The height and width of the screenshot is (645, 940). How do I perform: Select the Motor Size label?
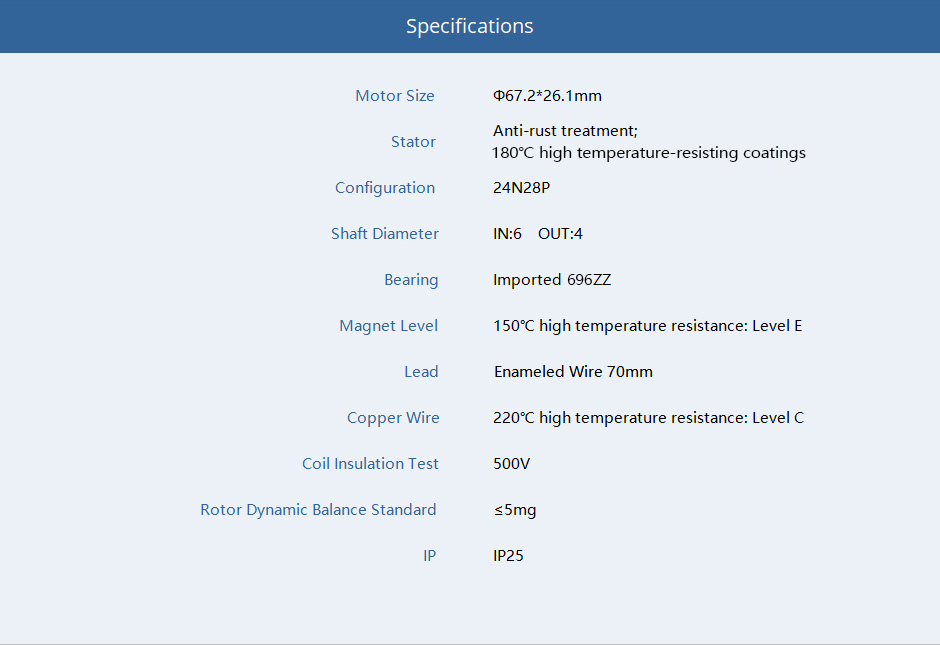395,96
